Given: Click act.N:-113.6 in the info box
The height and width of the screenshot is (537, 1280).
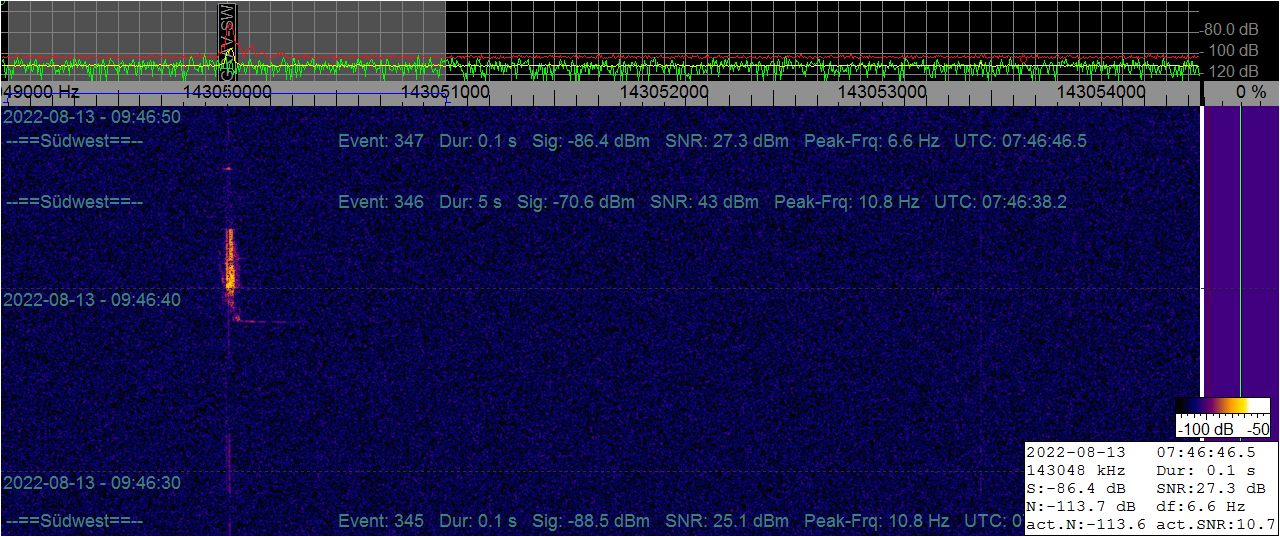Looking at the screenshot, I should click(1085, 525).
